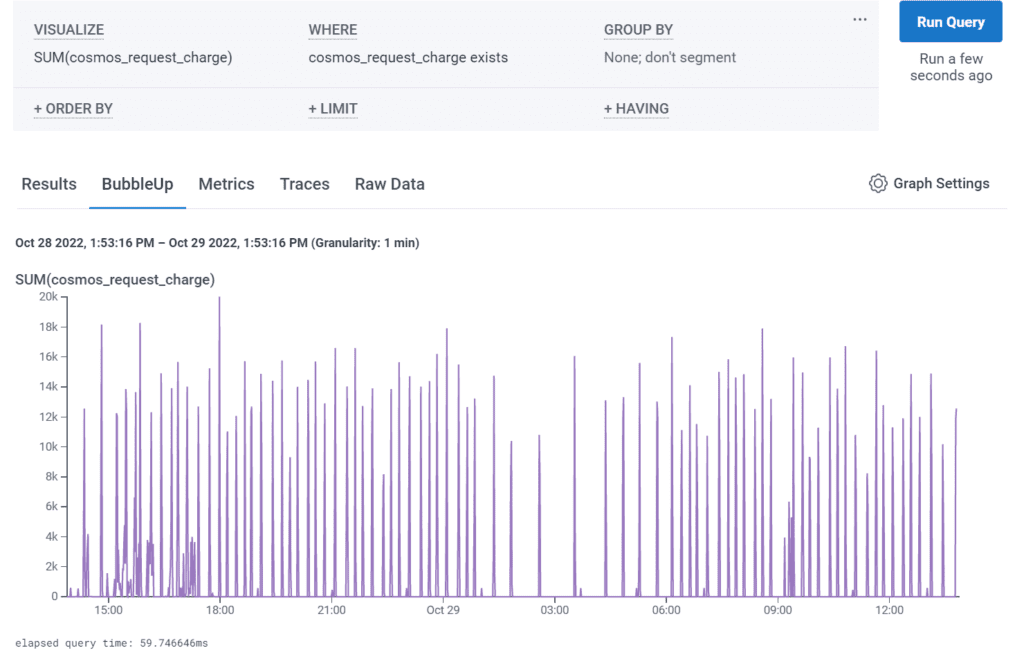Click the tallest spike near 18:00
This screenshot has width=1024, height=659.
click(219, 300)
